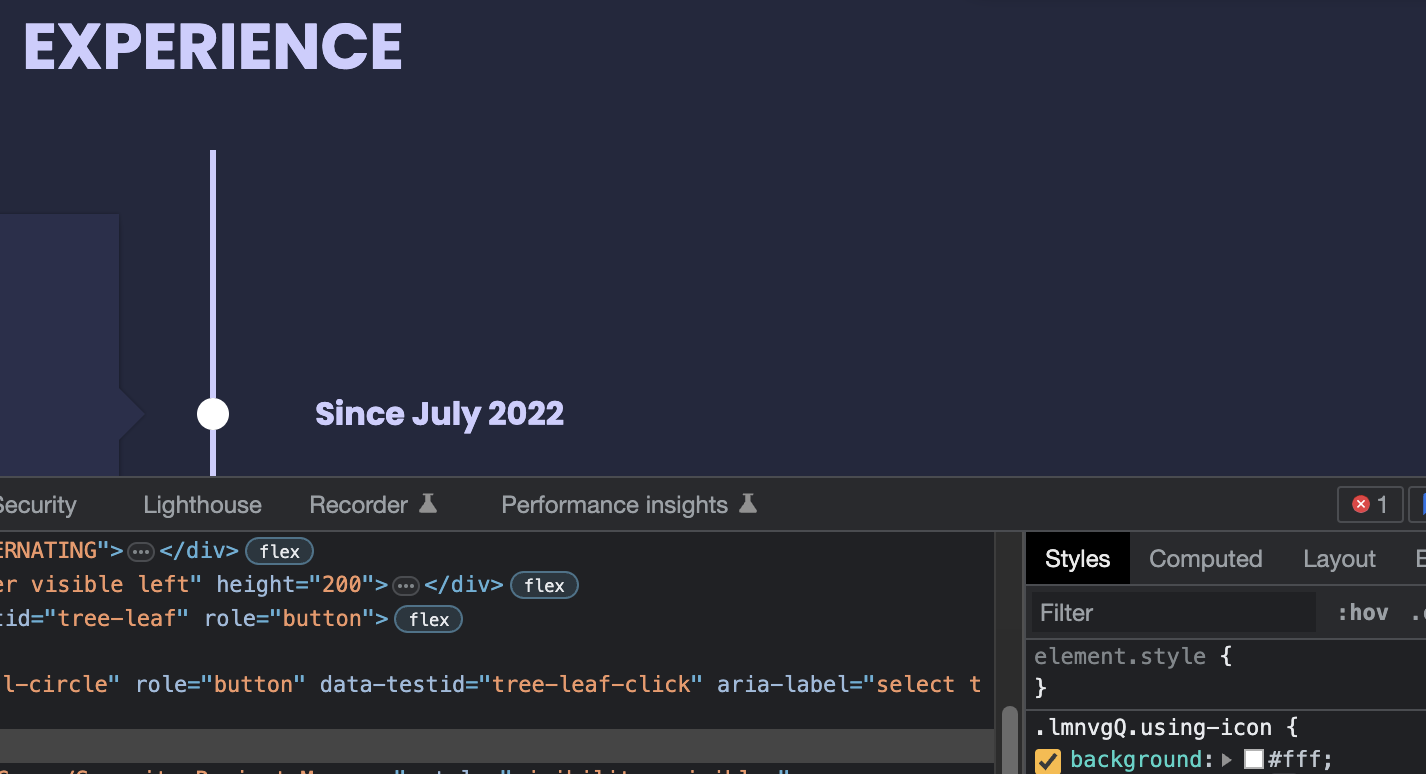Select the Lighthouse panel
The height and width of the screenshot is (774, 1426).
click(201, 504)
